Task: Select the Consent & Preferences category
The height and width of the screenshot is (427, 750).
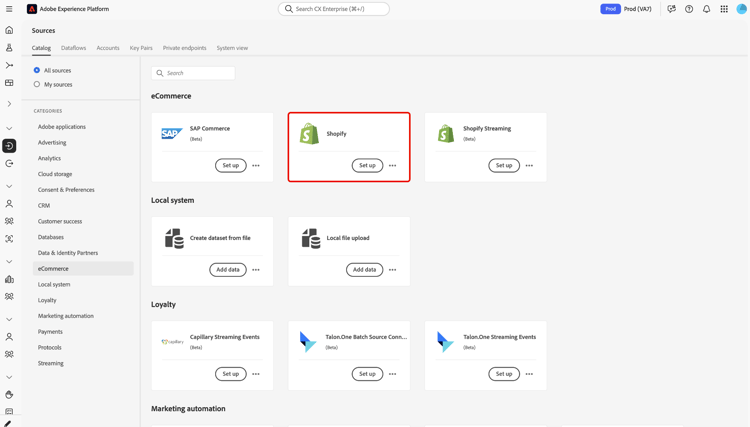Action: 66,190
